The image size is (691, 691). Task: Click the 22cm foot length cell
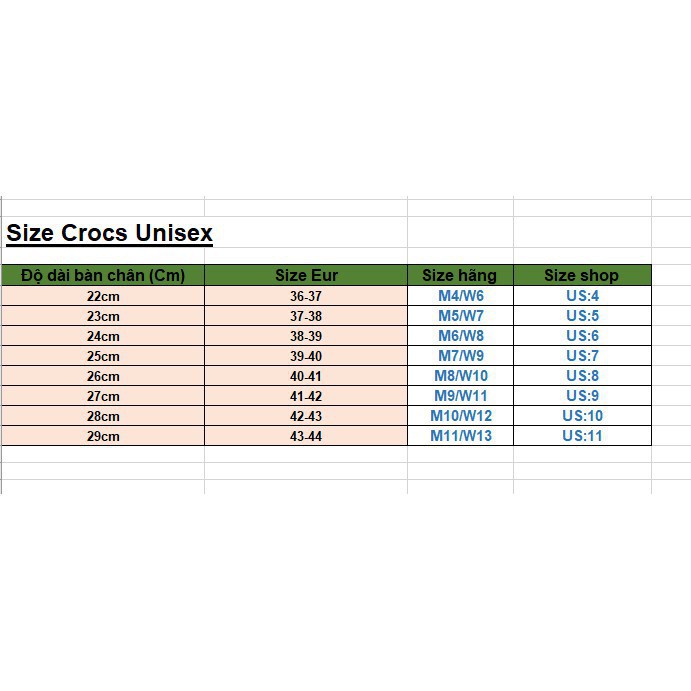coord(103,296)
